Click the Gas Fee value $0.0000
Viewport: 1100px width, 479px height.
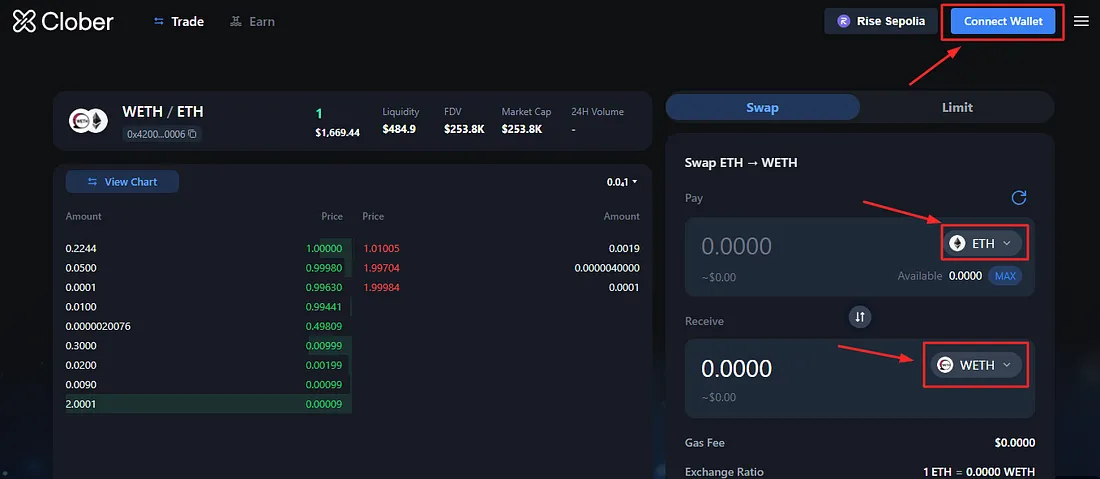(x=1014, y=443)
